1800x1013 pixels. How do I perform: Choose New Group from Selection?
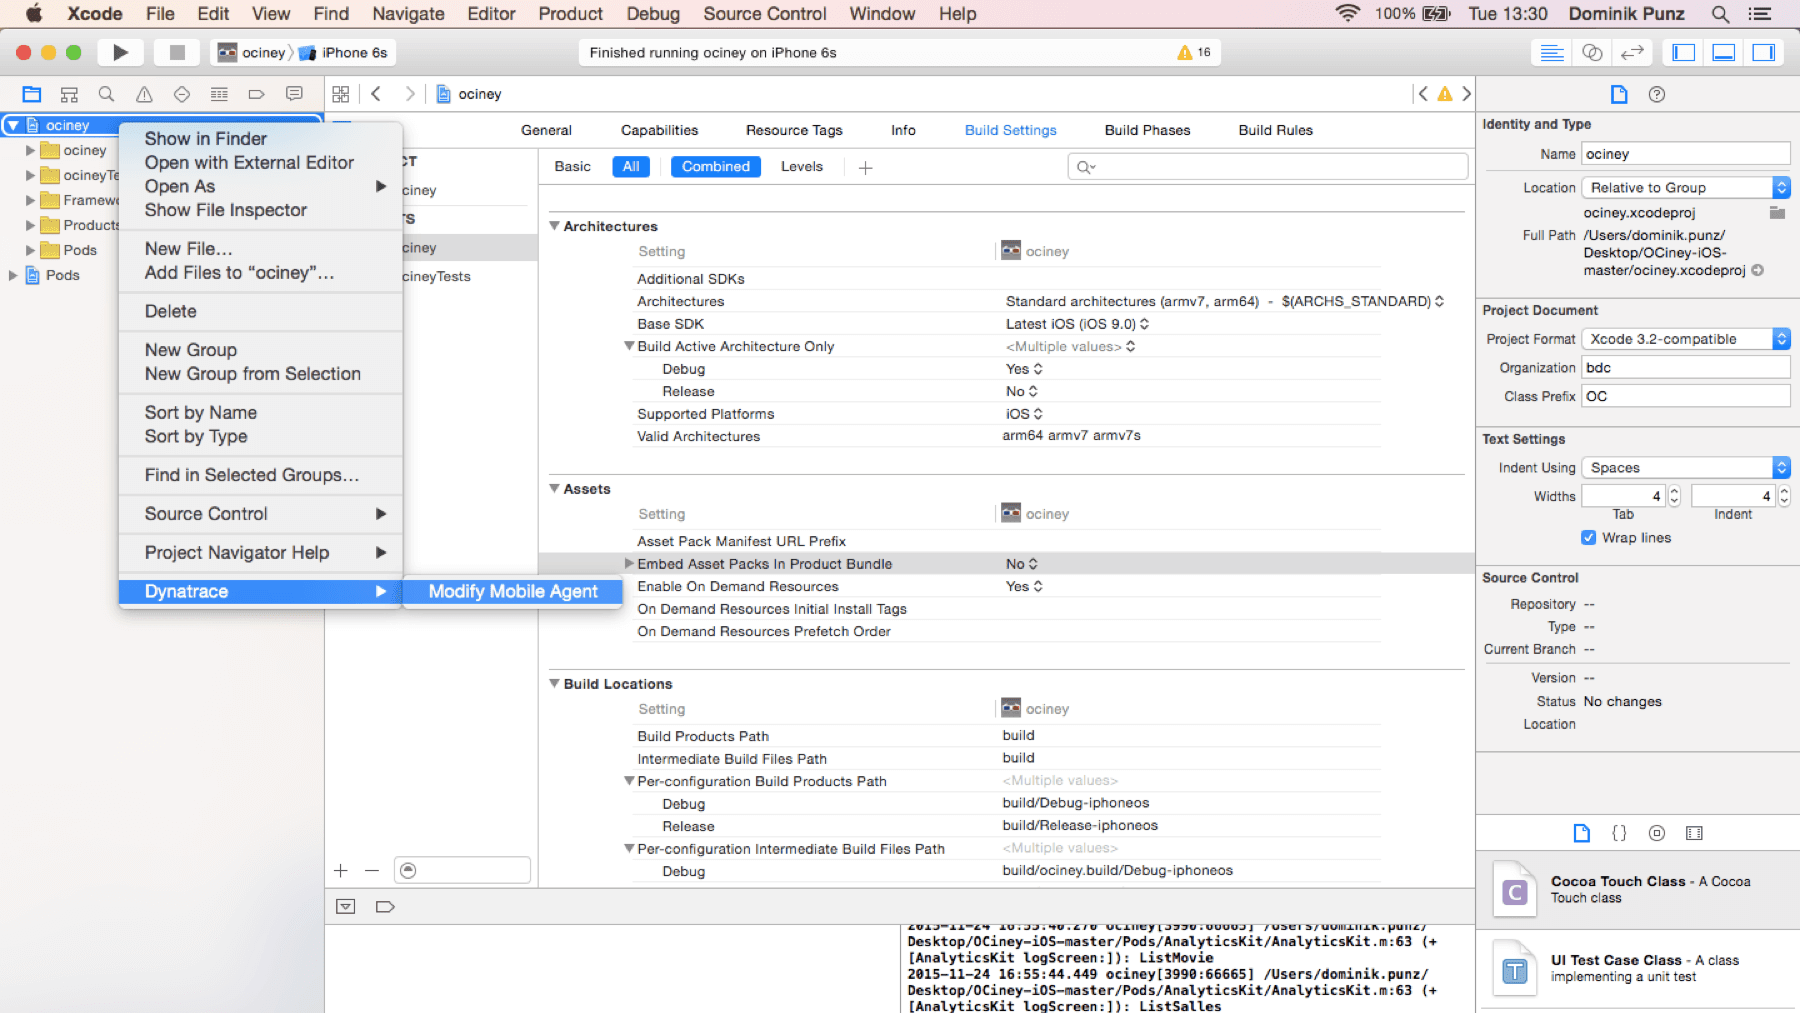point(253,374)
